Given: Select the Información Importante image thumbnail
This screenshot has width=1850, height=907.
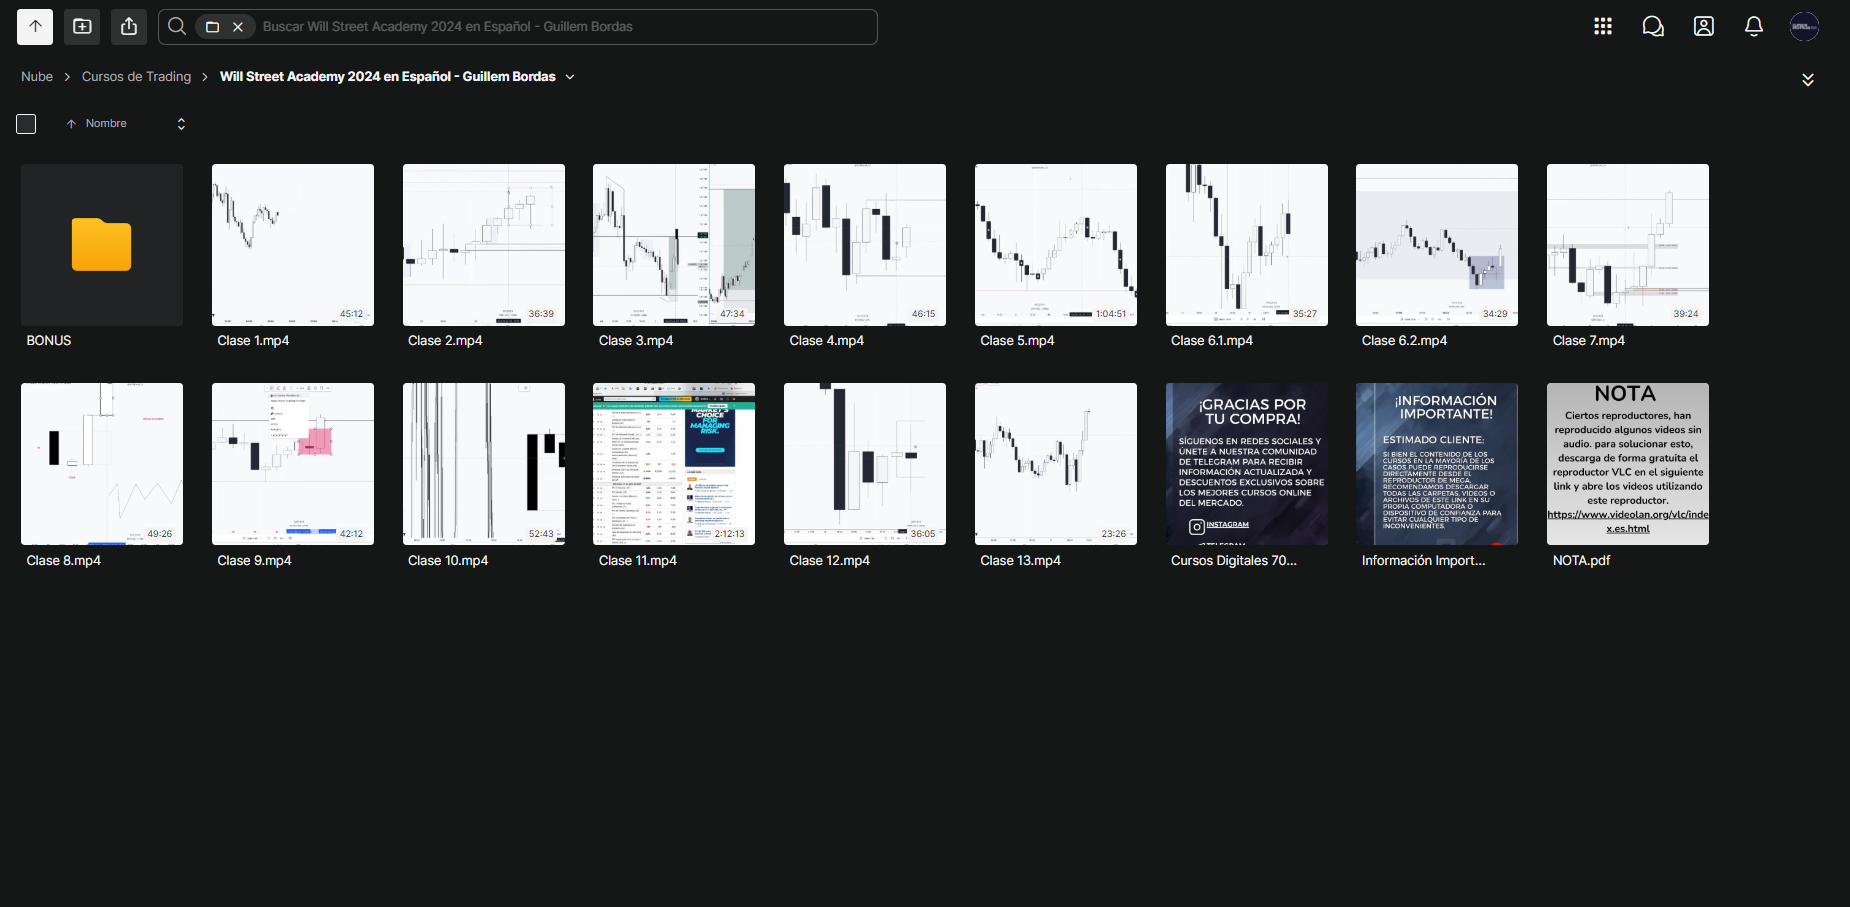Looking at the screenshot, I should [x=1437, y=464].
